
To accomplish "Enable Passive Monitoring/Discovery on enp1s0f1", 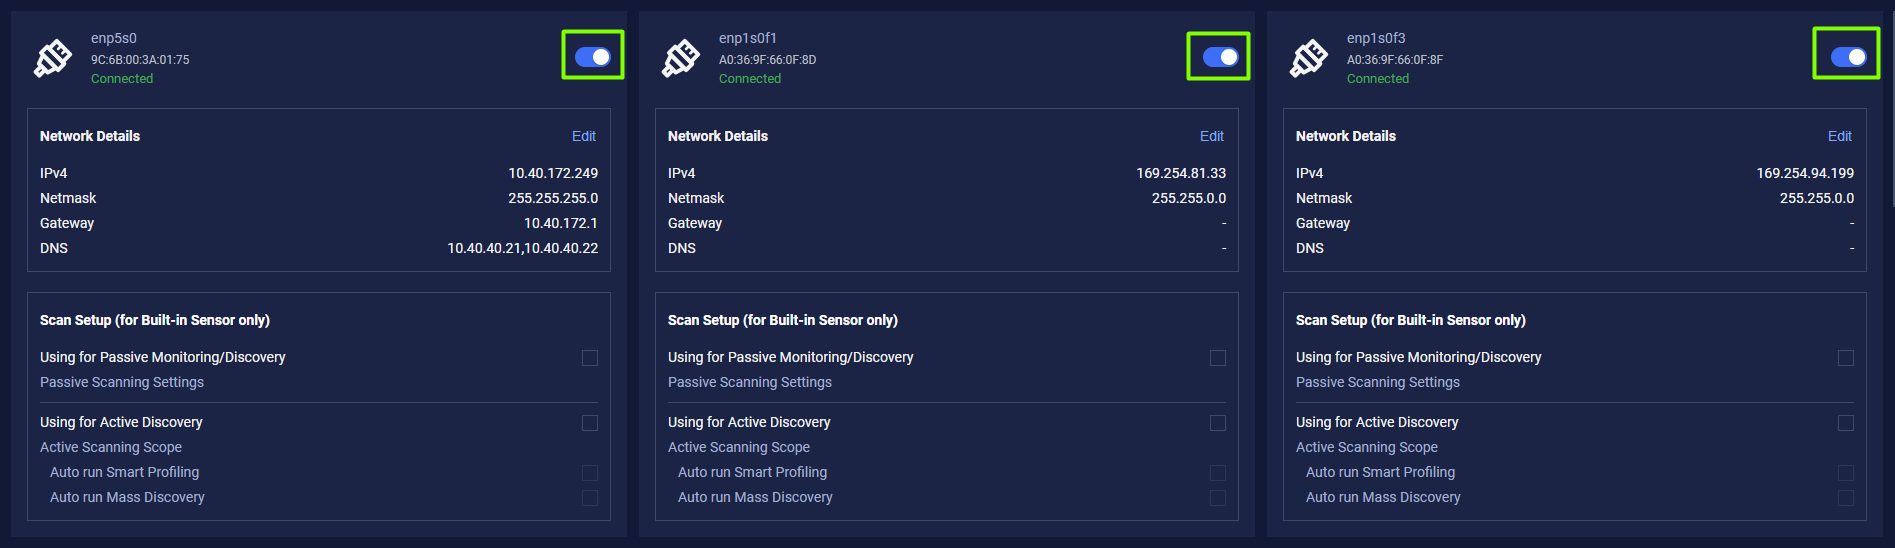I will [1218, 358].
